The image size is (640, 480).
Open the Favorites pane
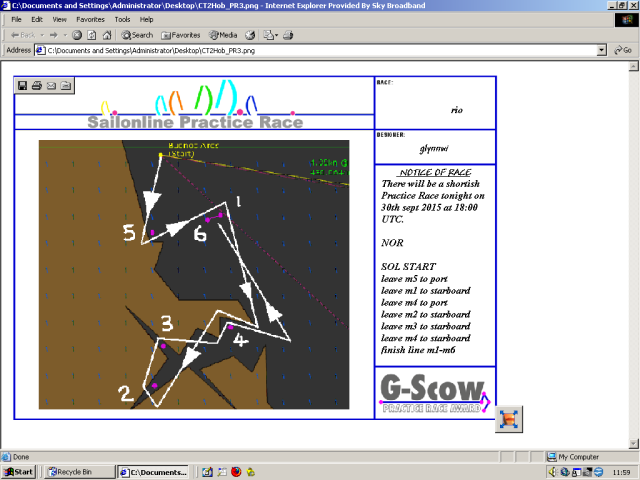[180, 35]
